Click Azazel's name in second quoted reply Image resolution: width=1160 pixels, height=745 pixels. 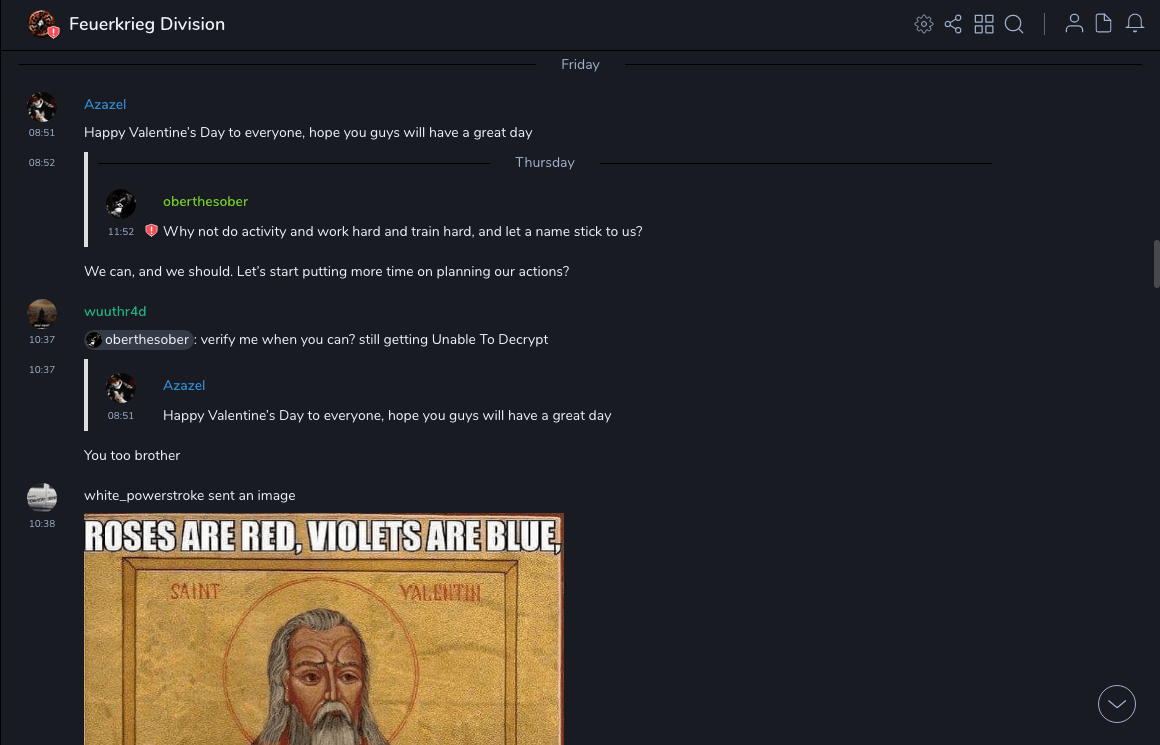pos(184,385)
